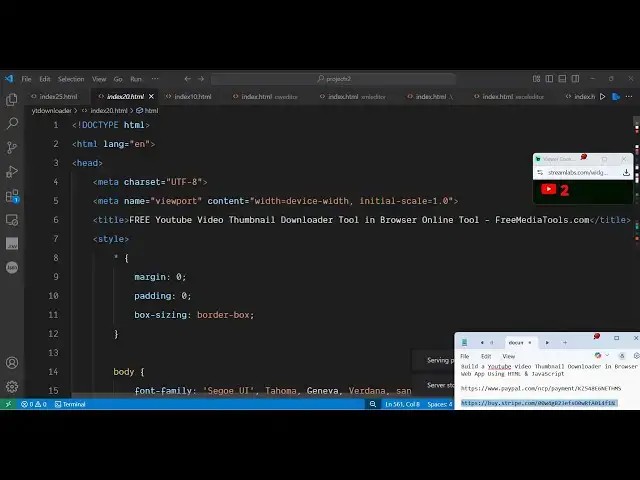
Task: Open the Go menu
Action: pyautogui.click(x=118, y=79)
